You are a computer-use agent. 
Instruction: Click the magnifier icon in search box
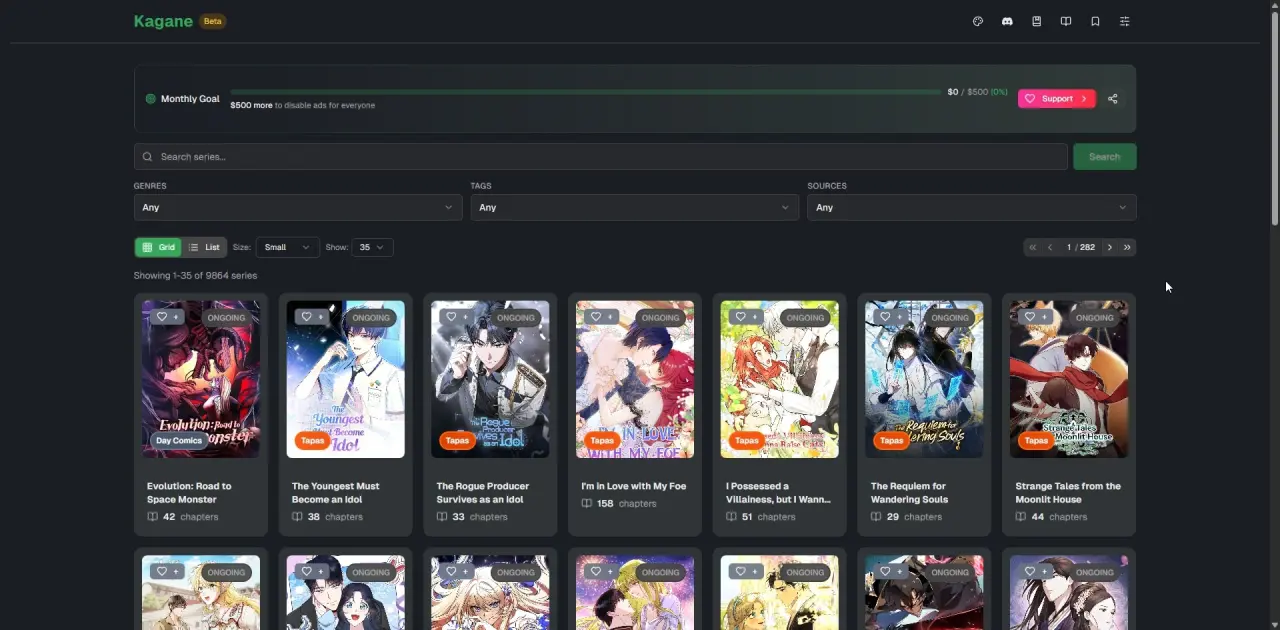[x=148, y=157]
